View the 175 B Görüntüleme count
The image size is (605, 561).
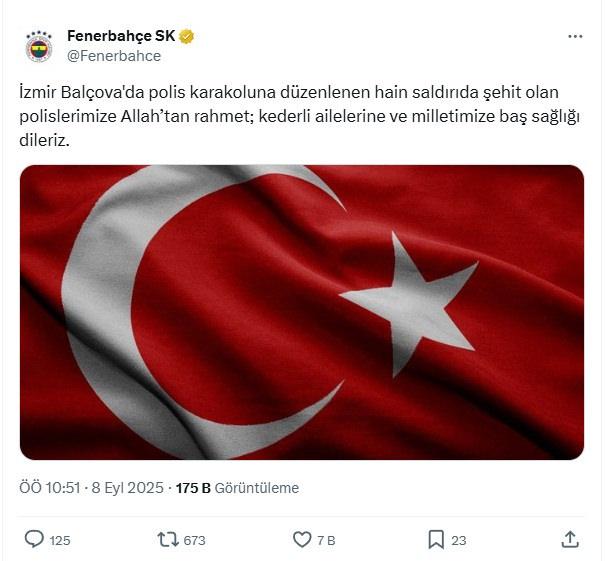tap(237, 488)
